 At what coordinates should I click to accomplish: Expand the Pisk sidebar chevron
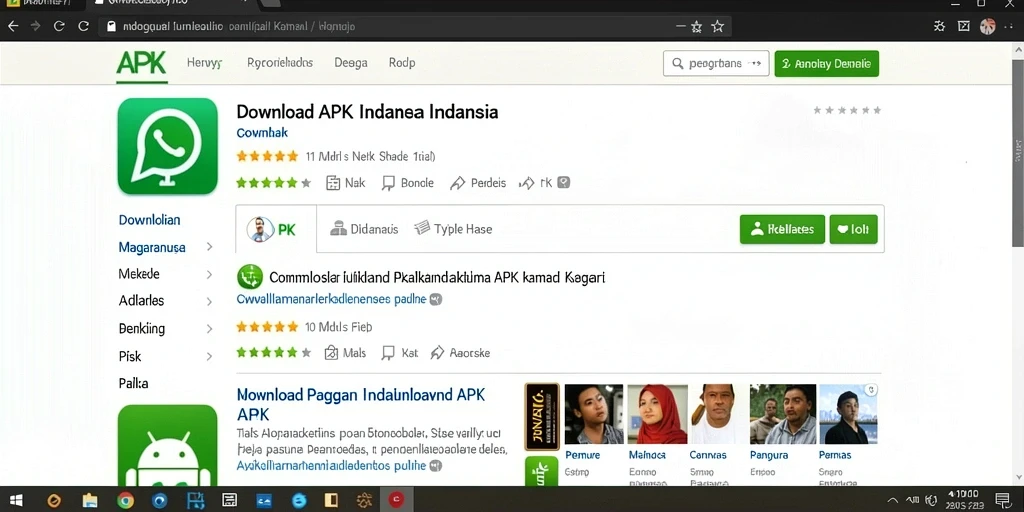point(210,357)
